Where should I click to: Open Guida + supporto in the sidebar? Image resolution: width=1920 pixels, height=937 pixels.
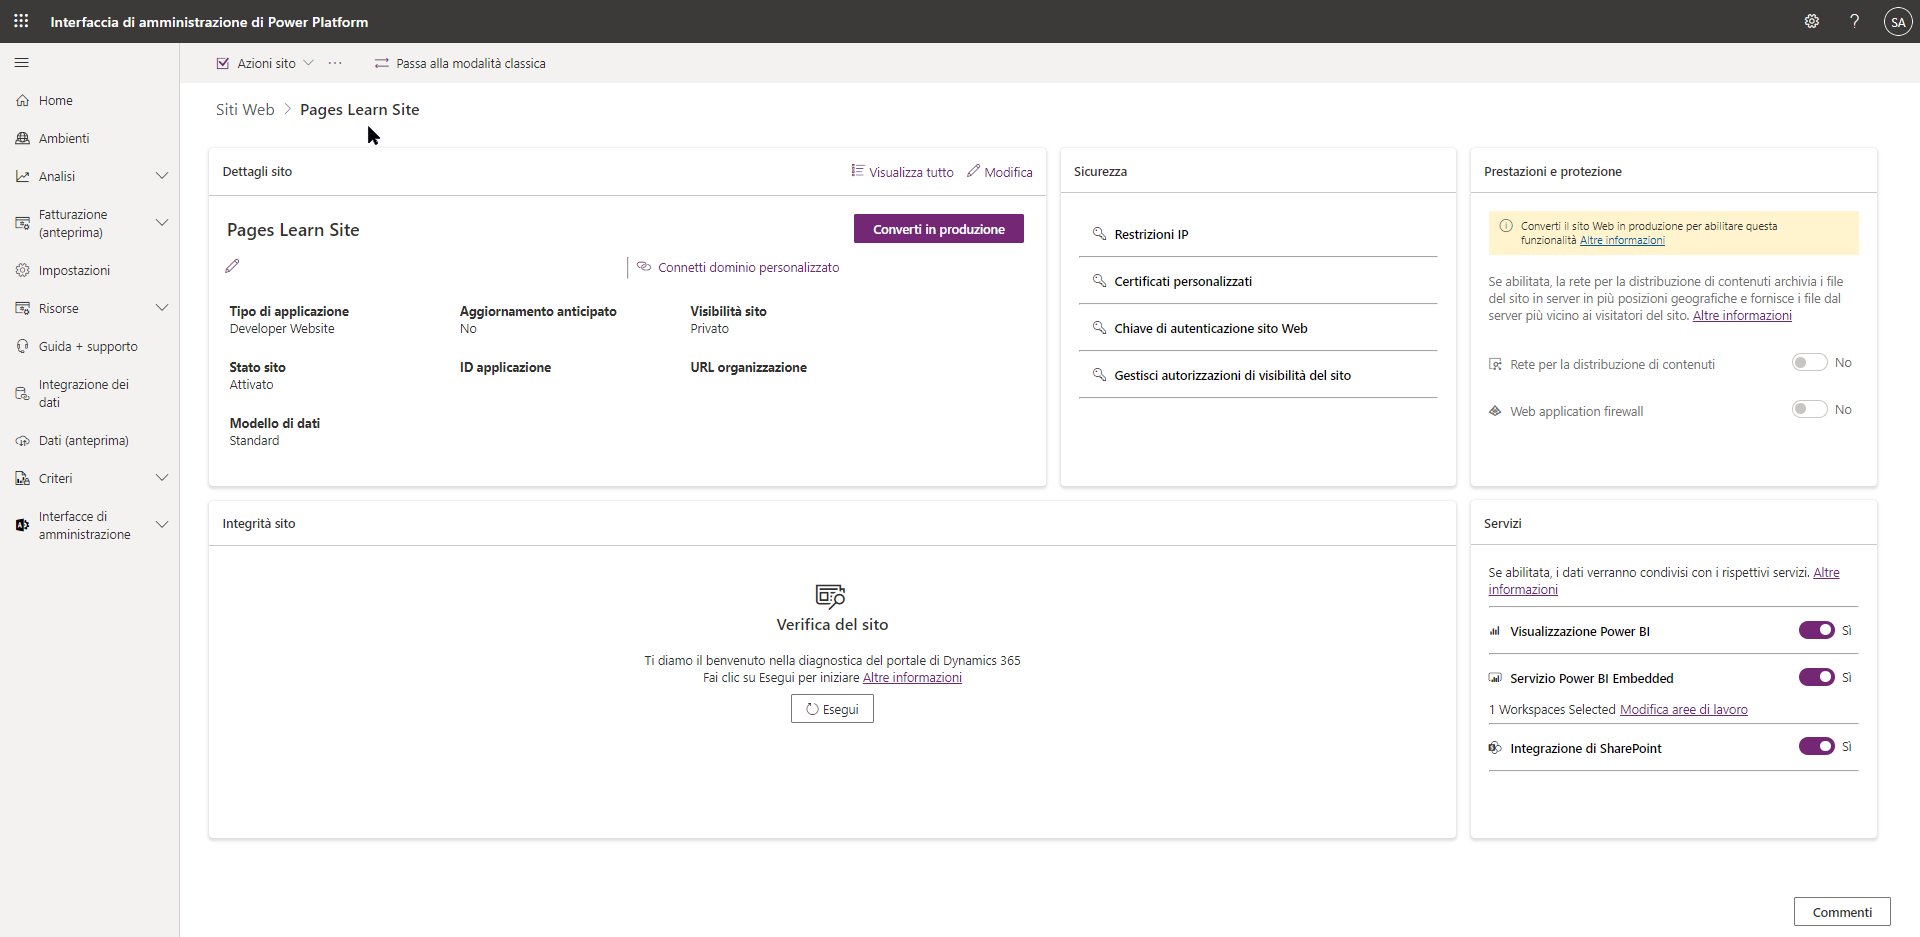click(90, 347)
